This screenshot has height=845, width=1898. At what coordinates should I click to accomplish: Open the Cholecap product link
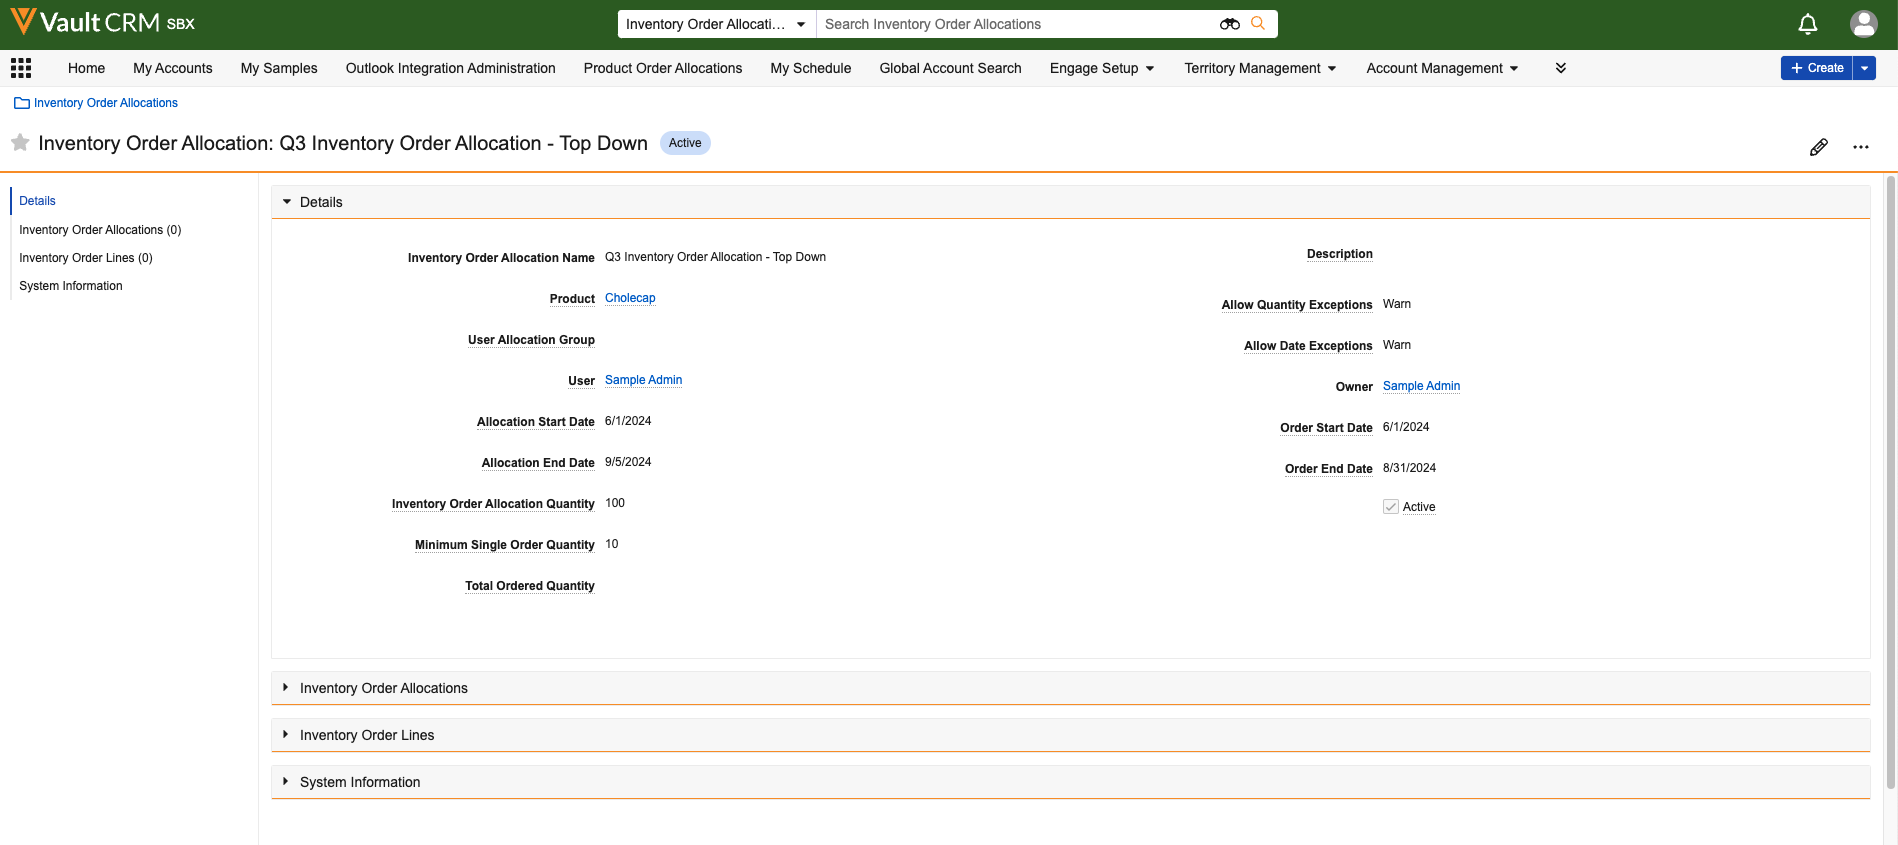tap(630, 298)
